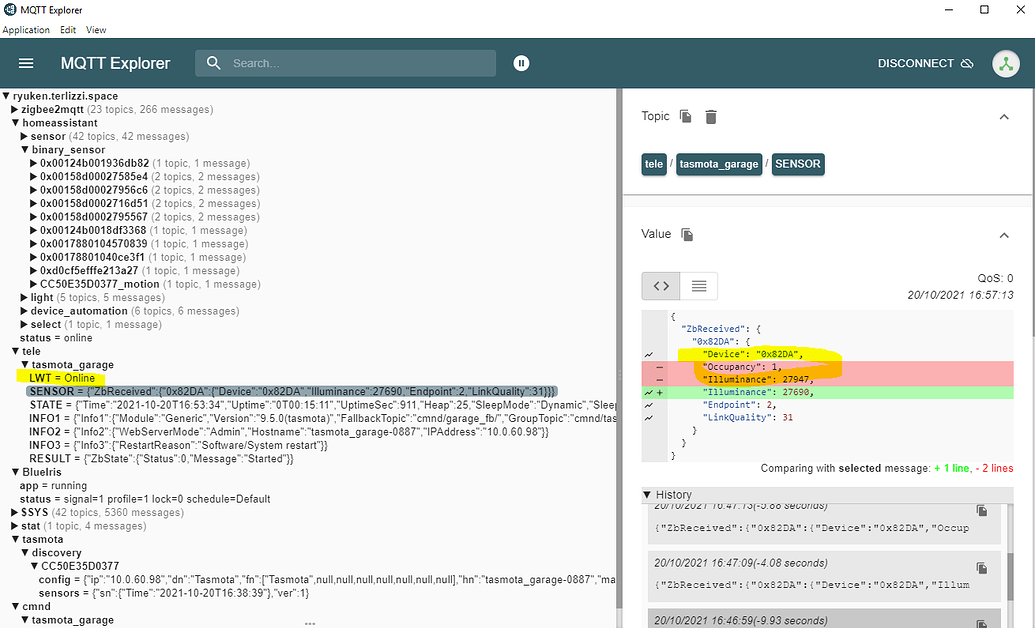The width and height of the screenshot is (1035, 628).
Task: Copy the 16:47:09 history entry
Action: [982, 568]
